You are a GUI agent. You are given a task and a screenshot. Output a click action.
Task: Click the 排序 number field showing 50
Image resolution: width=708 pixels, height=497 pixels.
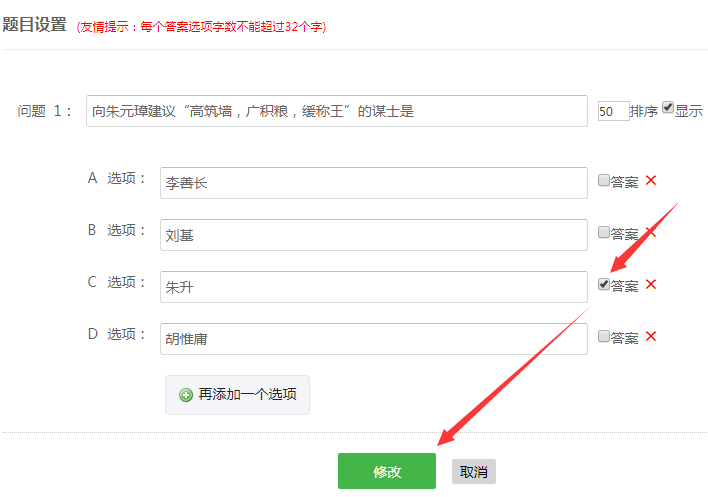(613, 111)
